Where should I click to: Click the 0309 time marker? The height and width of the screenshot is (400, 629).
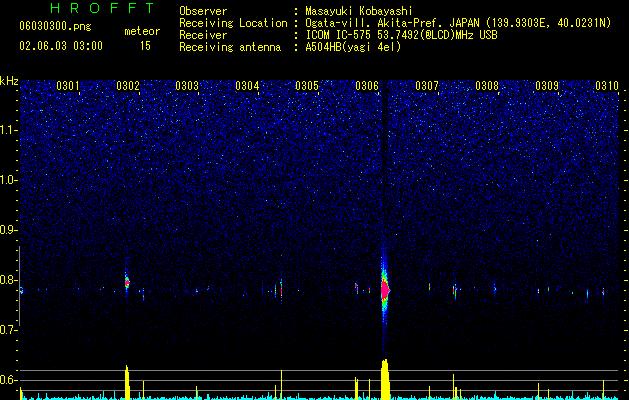[547, 85]
